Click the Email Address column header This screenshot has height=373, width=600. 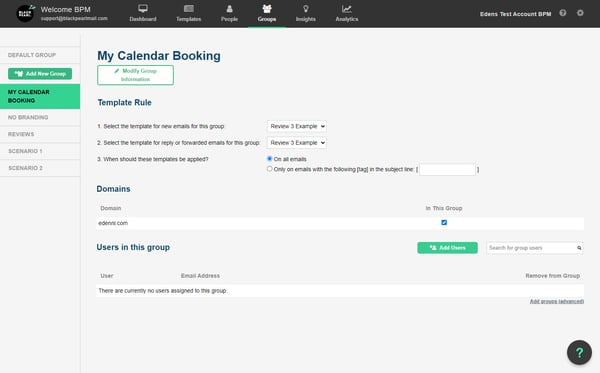[200, 276]
